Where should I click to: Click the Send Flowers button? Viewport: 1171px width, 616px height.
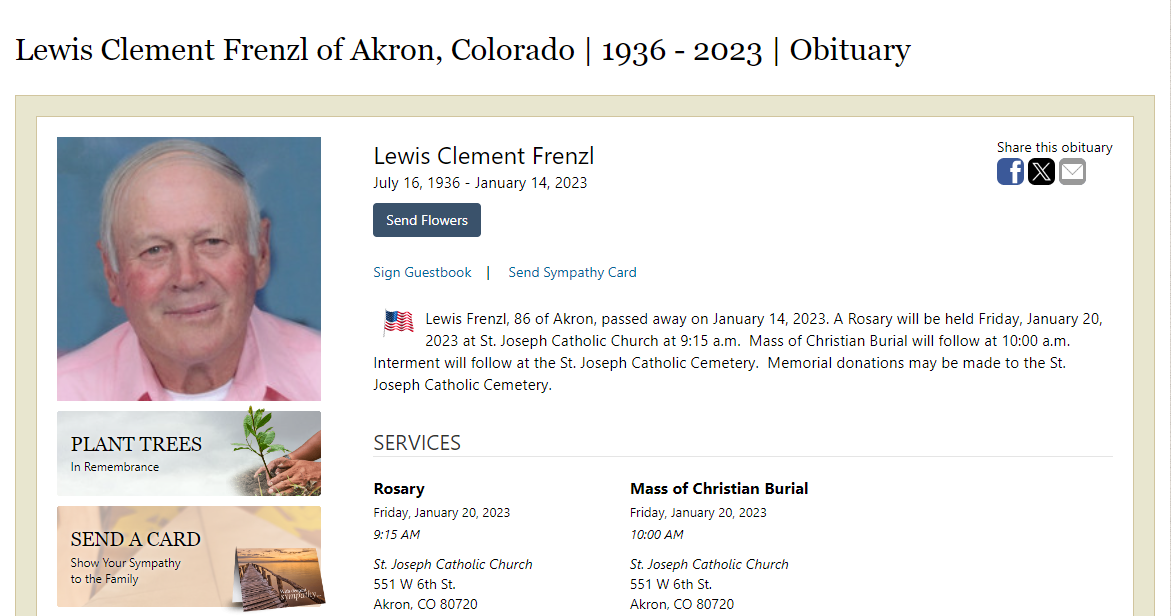427,220
